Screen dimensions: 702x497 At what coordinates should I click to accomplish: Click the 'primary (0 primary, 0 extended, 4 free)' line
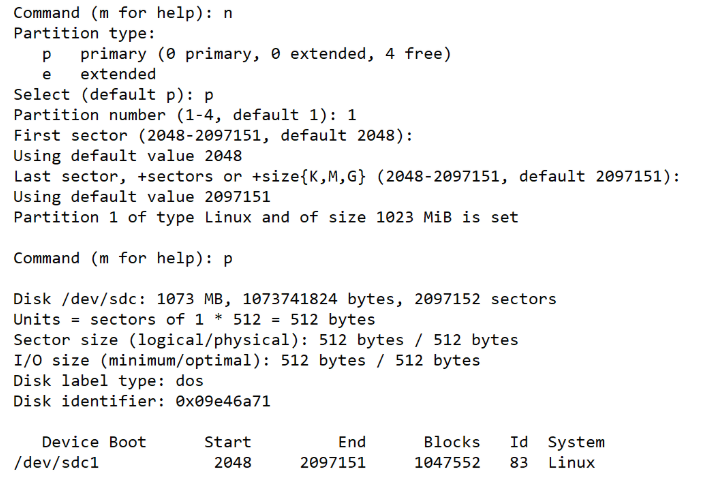[265, 54]
